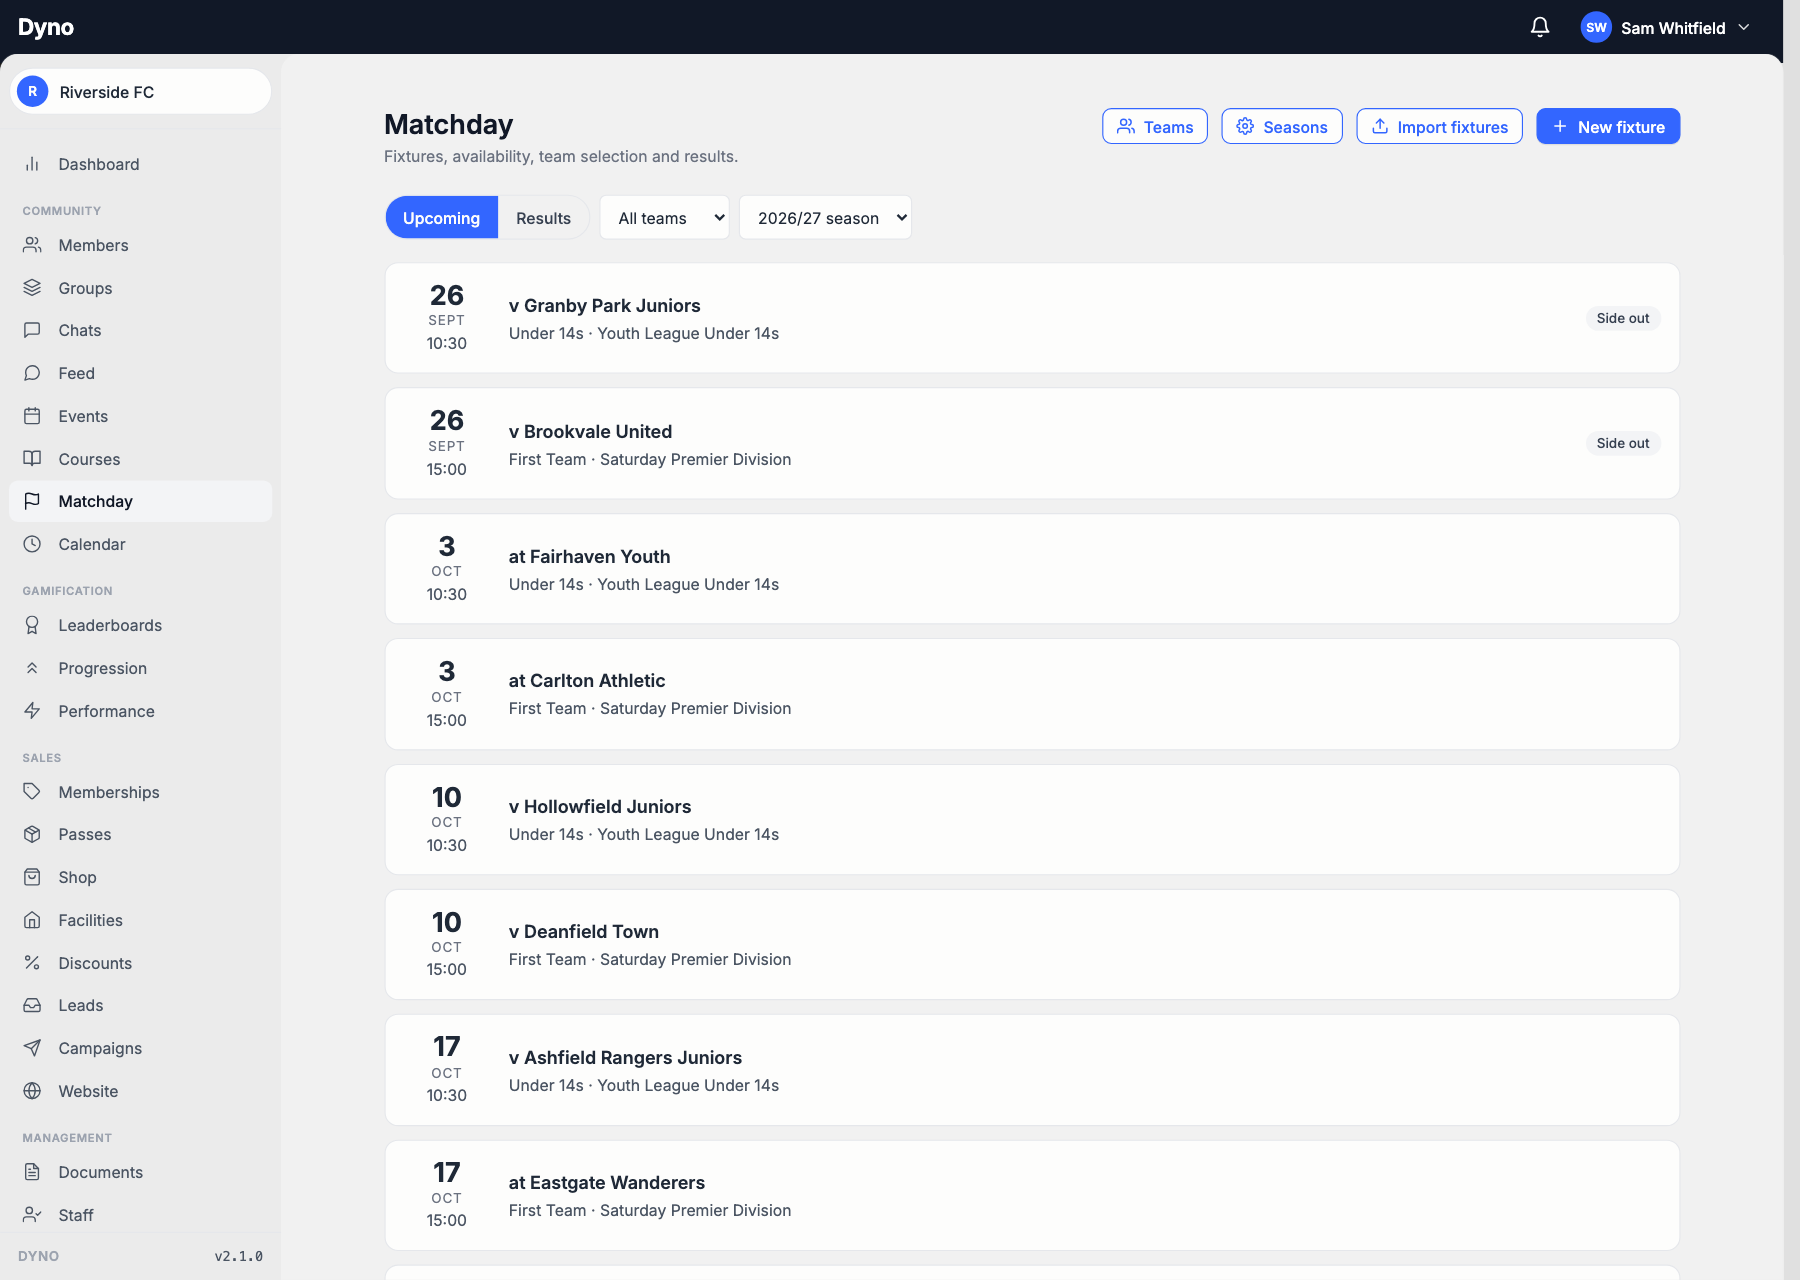
Task: Click the Performance lightning icon
Action: point(32,711)
